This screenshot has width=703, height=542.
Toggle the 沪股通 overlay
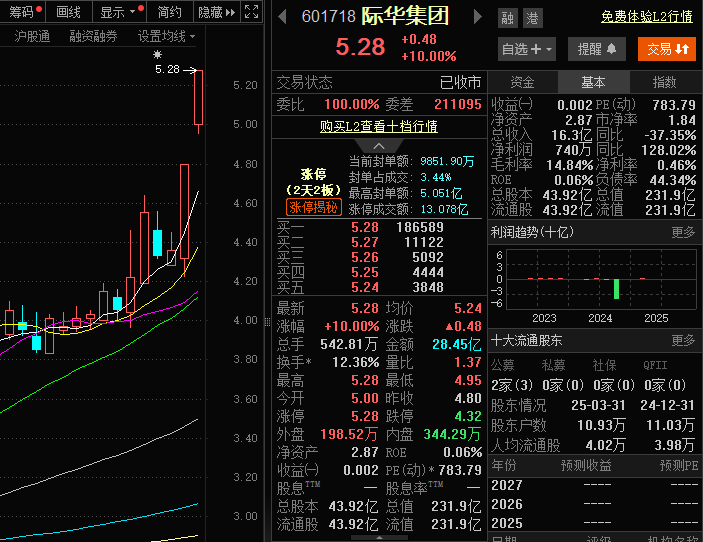coord(32,36)
